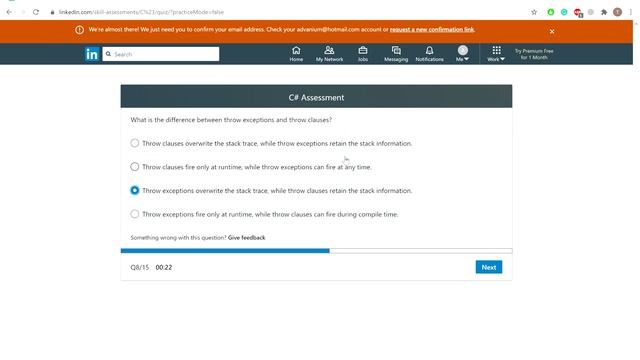The image size is (640, 360).
Task: Click the Next button
Action: tap(489, 267)
